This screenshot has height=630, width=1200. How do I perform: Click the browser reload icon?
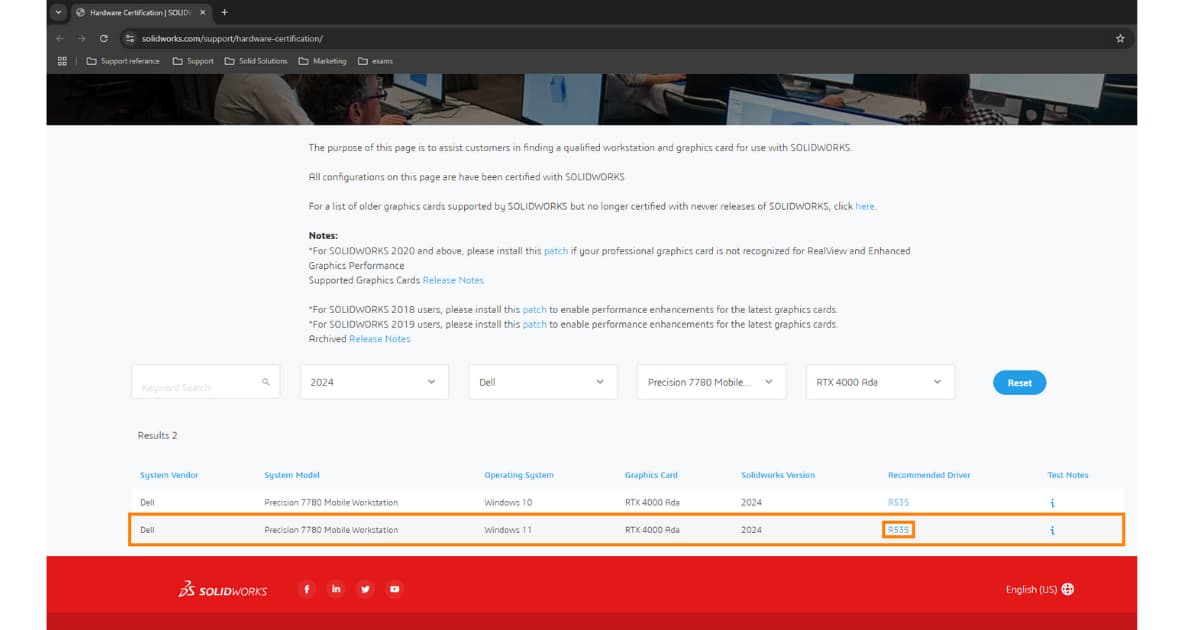(x=103, y=38)
